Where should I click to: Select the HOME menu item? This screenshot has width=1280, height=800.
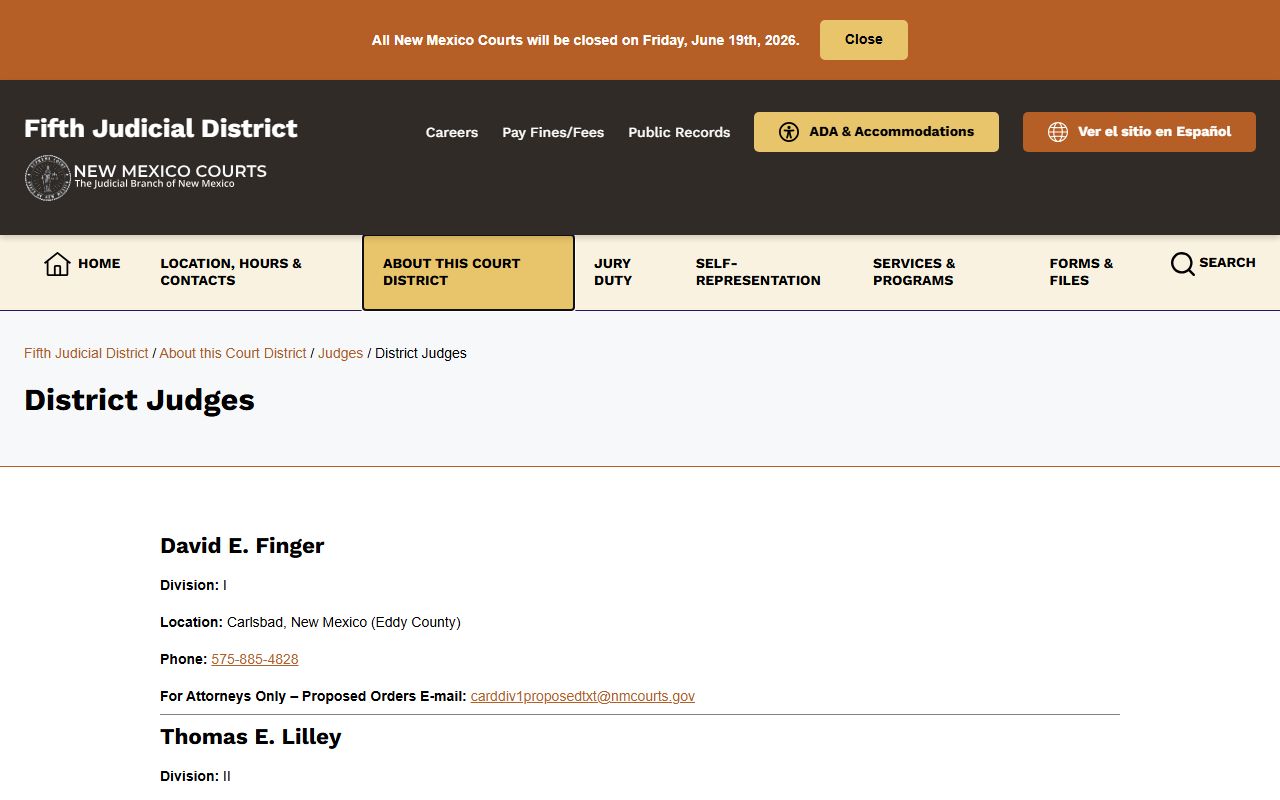(x=99, y=264)
